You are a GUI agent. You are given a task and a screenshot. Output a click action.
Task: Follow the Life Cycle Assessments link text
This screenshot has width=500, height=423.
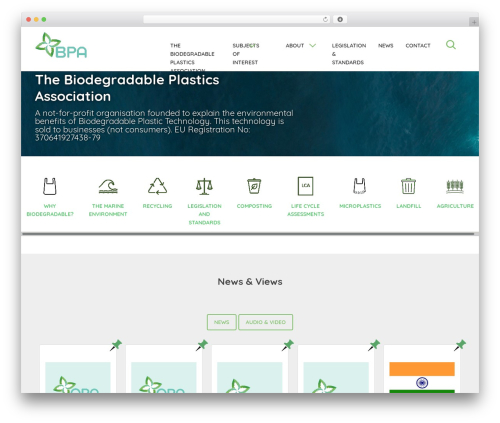click(x=306, y=210)
